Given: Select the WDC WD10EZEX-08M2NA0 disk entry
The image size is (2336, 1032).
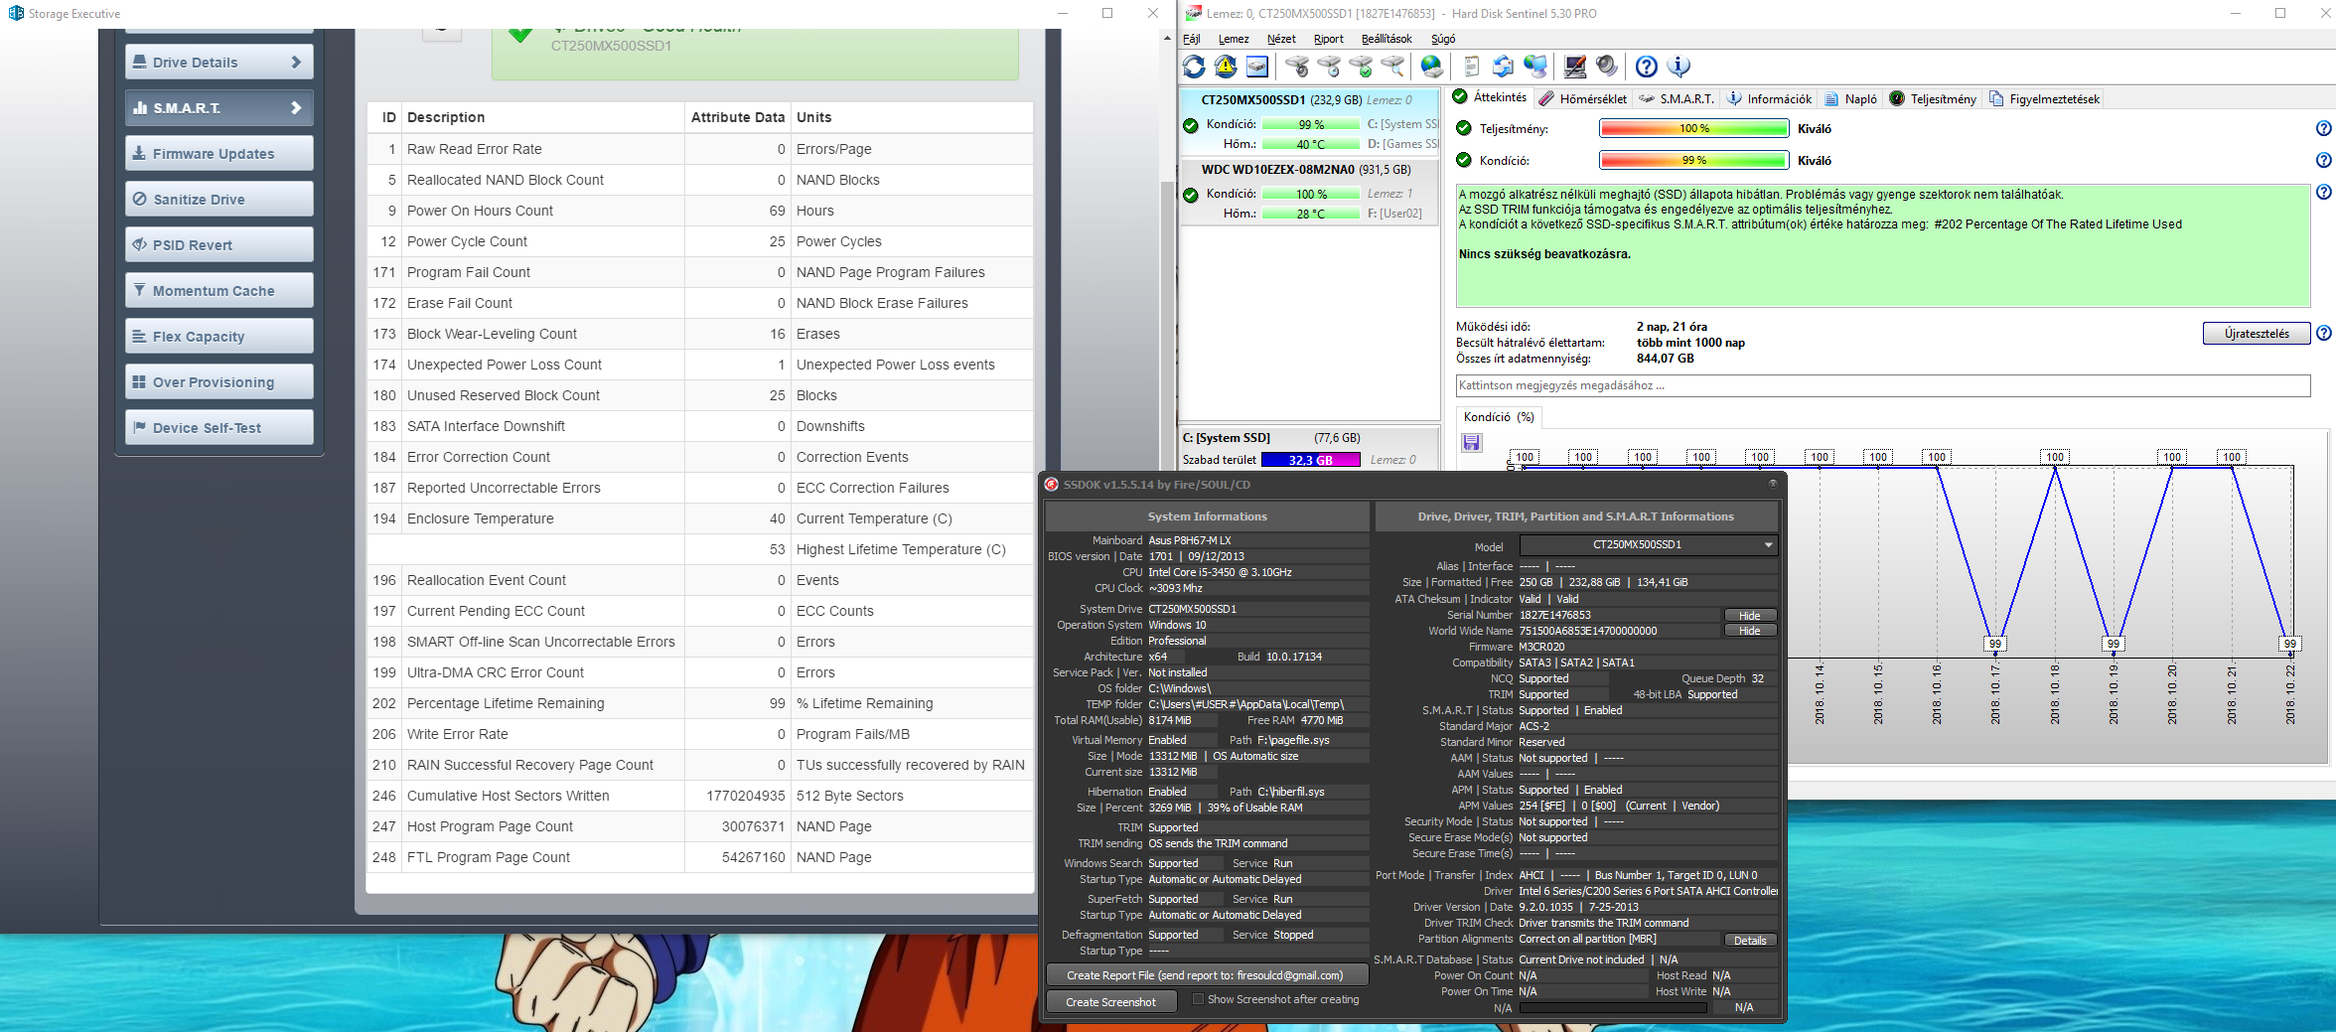Looking at the screenshot, I should coord(1310,192).
